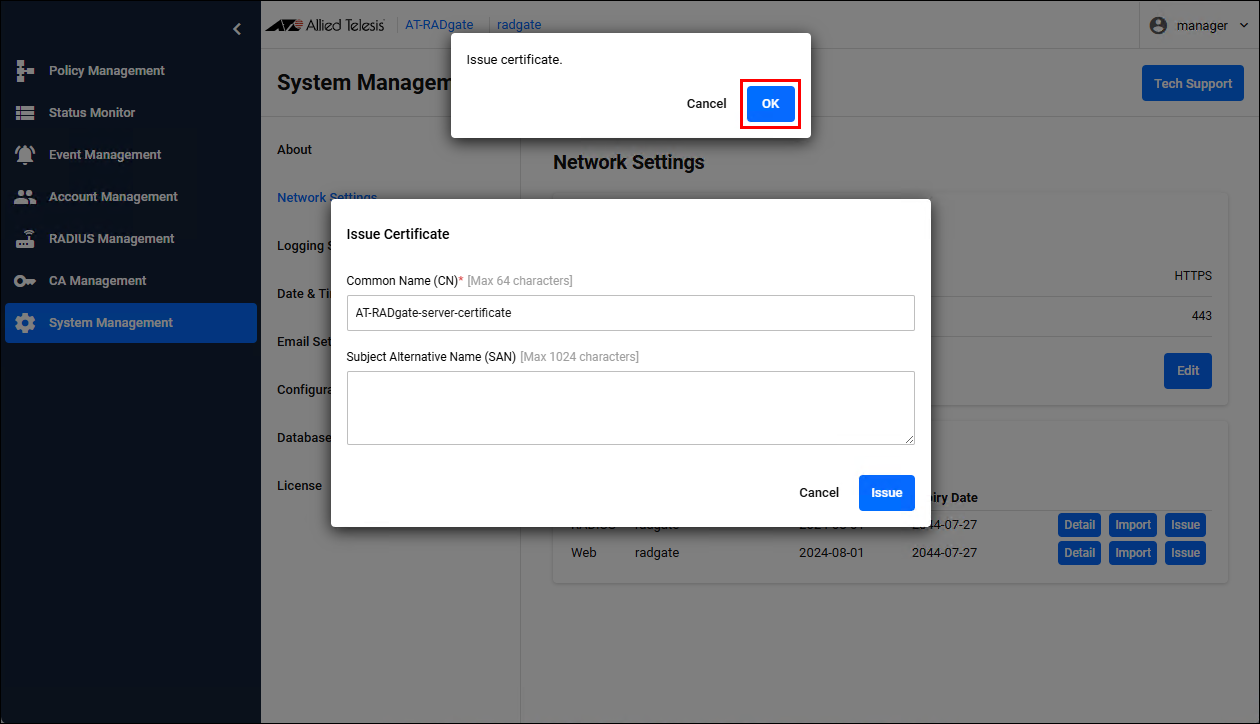
Task: Click the Web row date 2024-08-01
Action: 831,553
